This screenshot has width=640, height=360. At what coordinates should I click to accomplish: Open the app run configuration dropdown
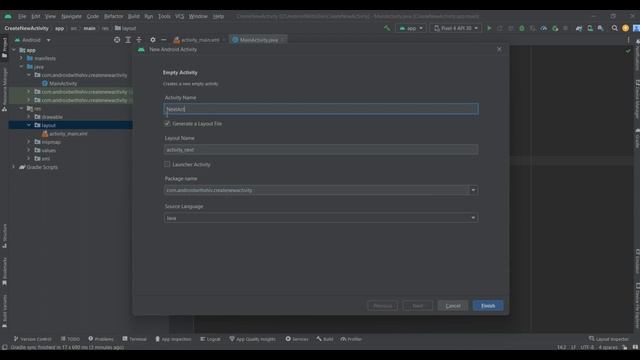pyautogui.click(x=411, y=28)
